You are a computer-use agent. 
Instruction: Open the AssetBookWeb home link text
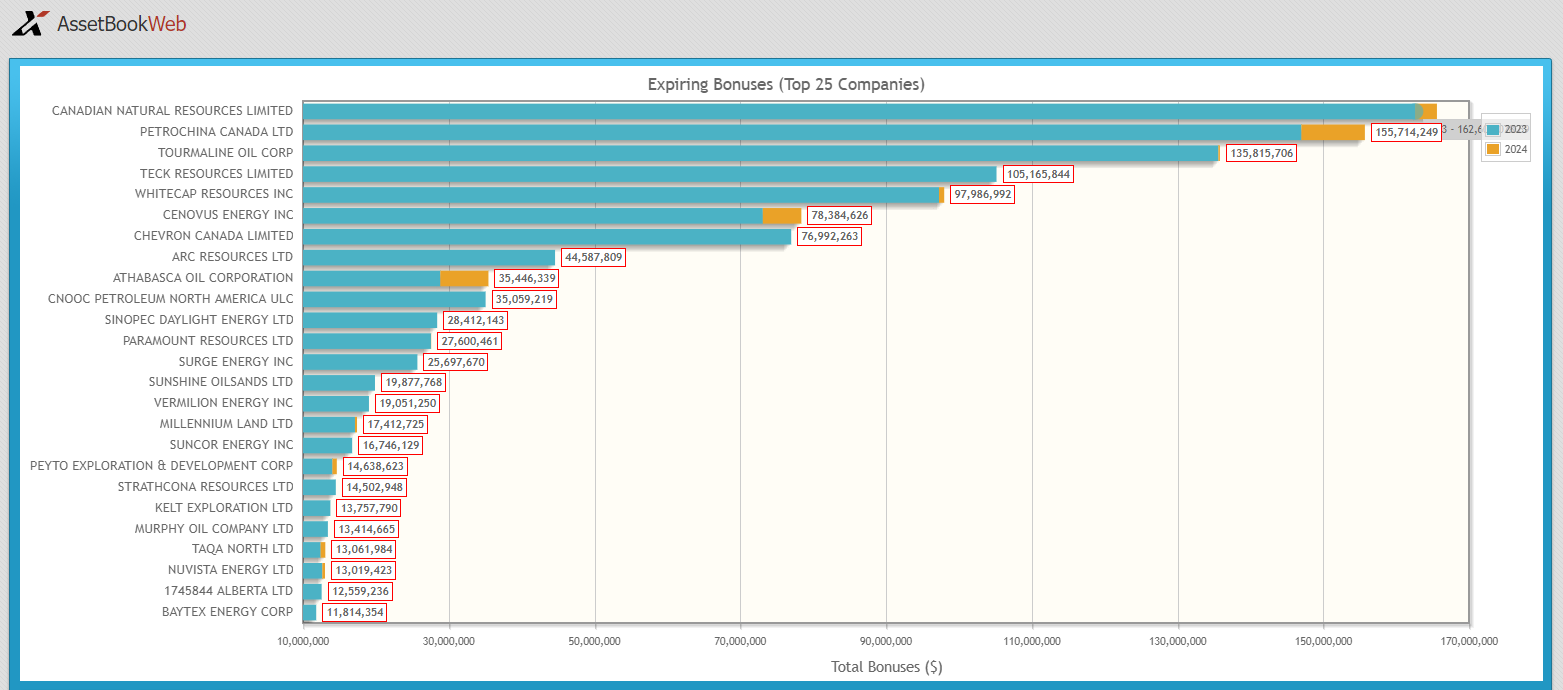click(x=121, y=24)
